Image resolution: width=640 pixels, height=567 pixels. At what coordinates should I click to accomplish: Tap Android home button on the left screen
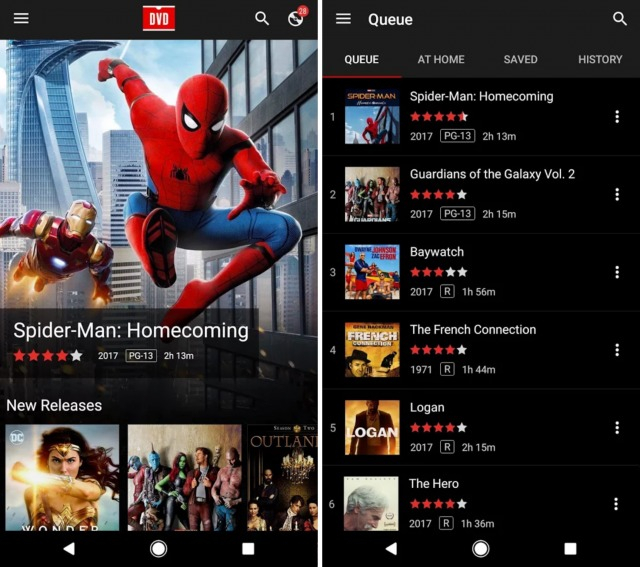pyautogui.click(x=158, y=549)
